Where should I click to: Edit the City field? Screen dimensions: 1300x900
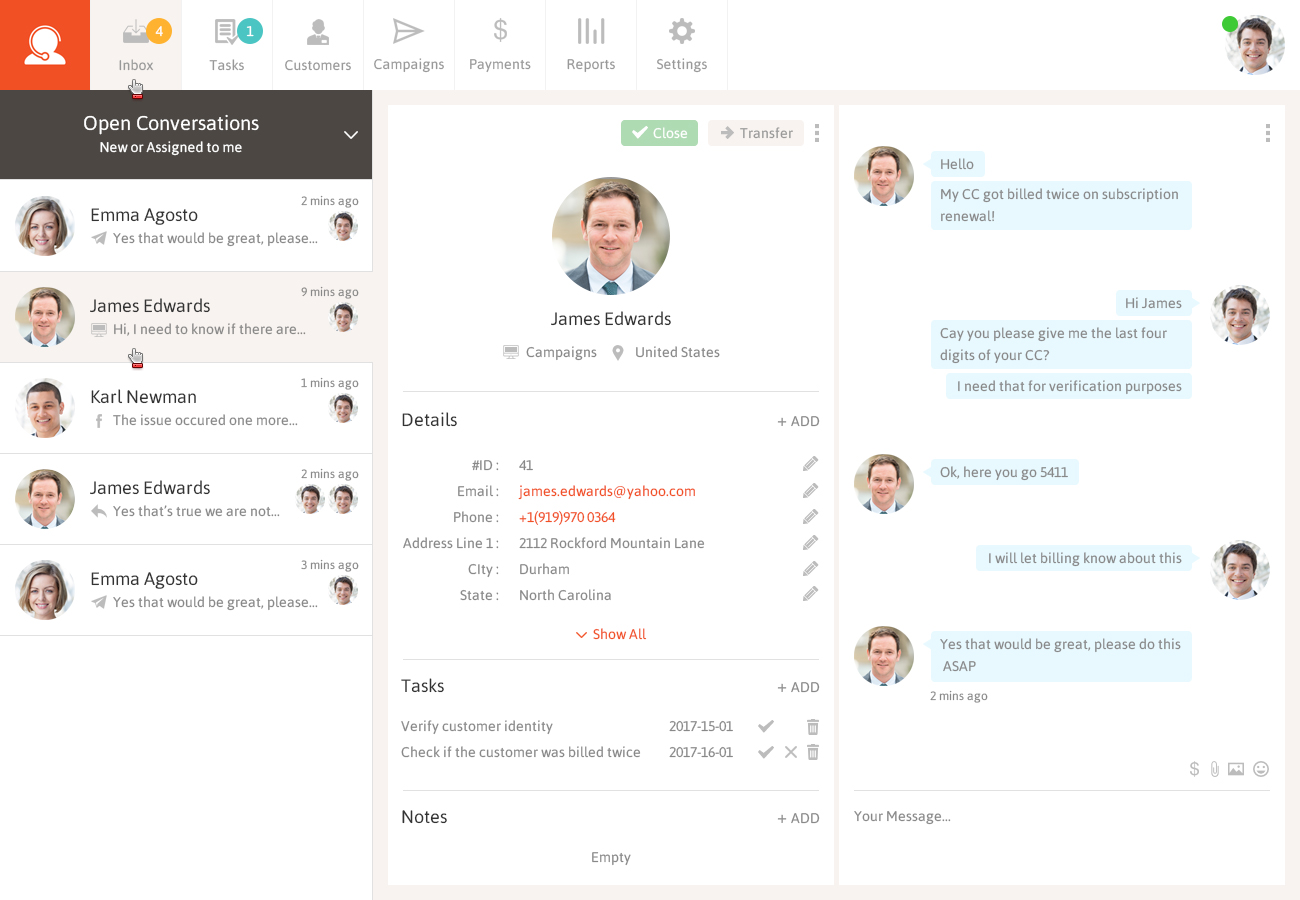[810, 568]
